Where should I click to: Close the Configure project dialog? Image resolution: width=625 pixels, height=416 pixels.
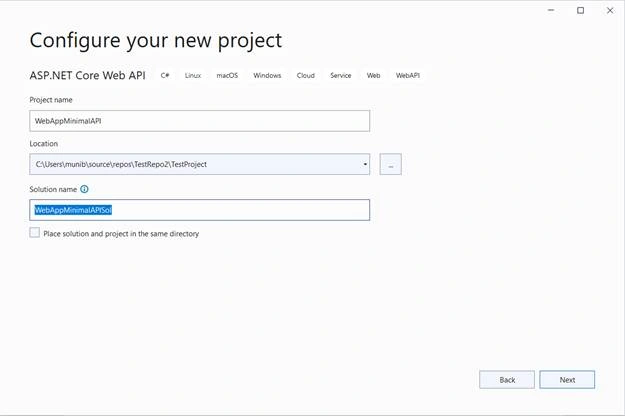[x=610, y=10]
